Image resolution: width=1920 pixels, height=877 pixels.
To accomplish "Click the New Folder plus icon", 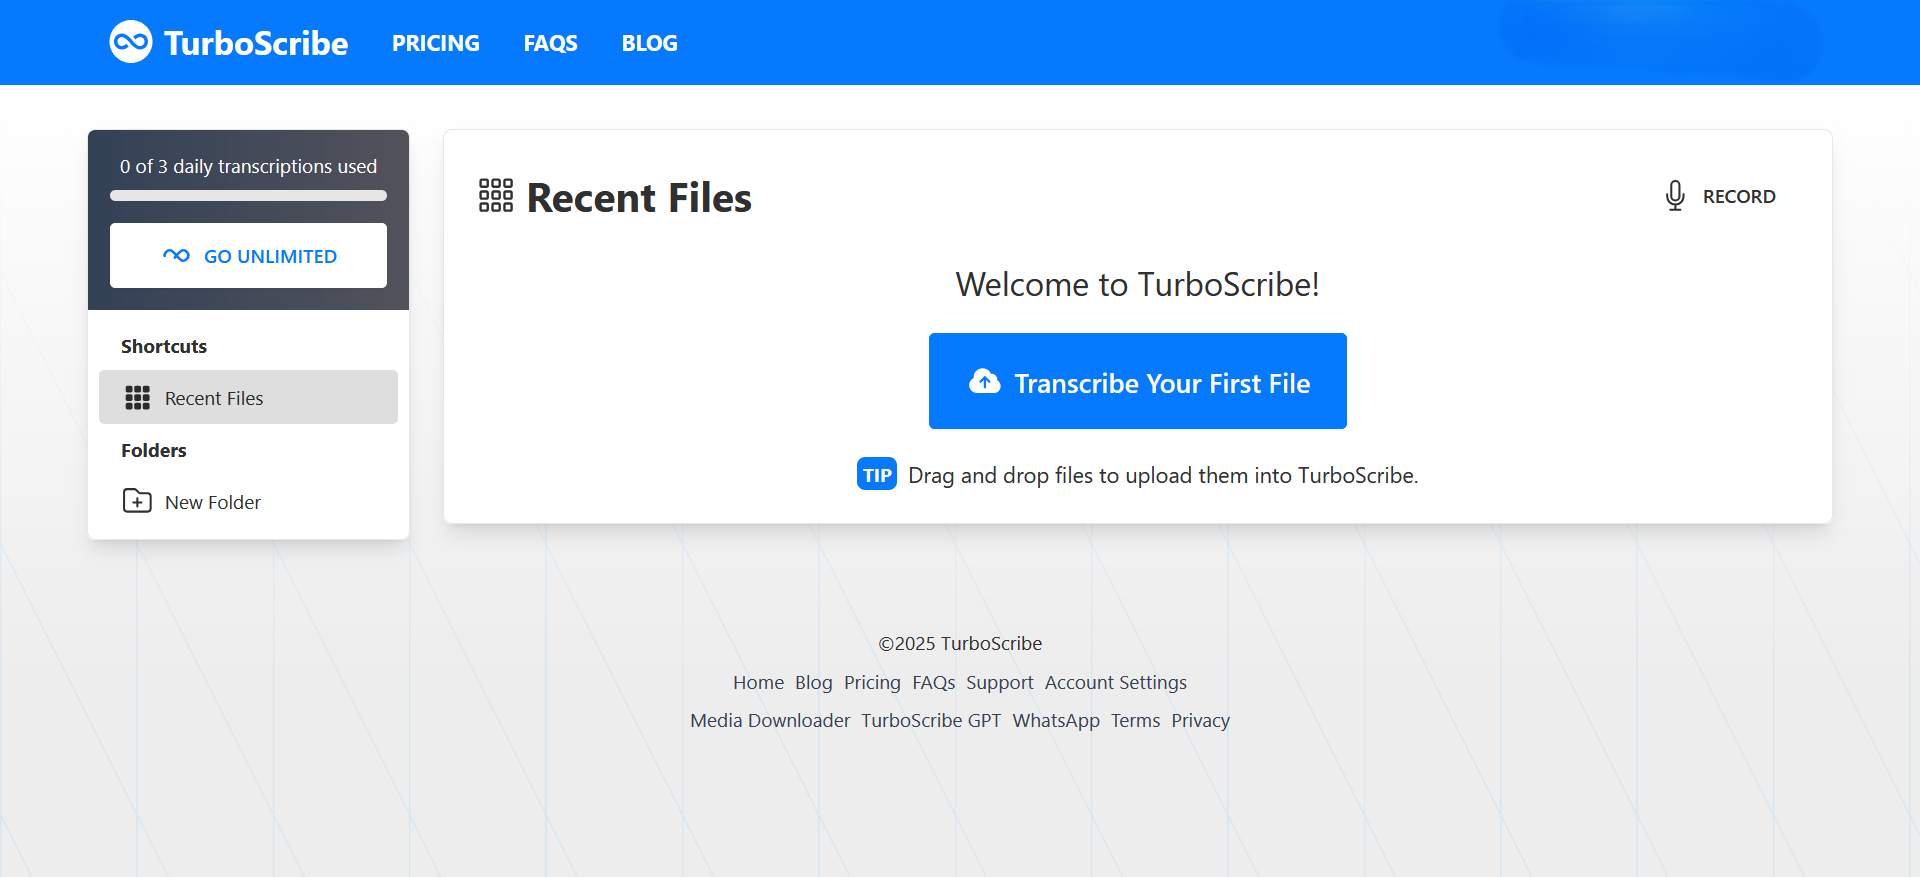I will click(x=137, y=501).
